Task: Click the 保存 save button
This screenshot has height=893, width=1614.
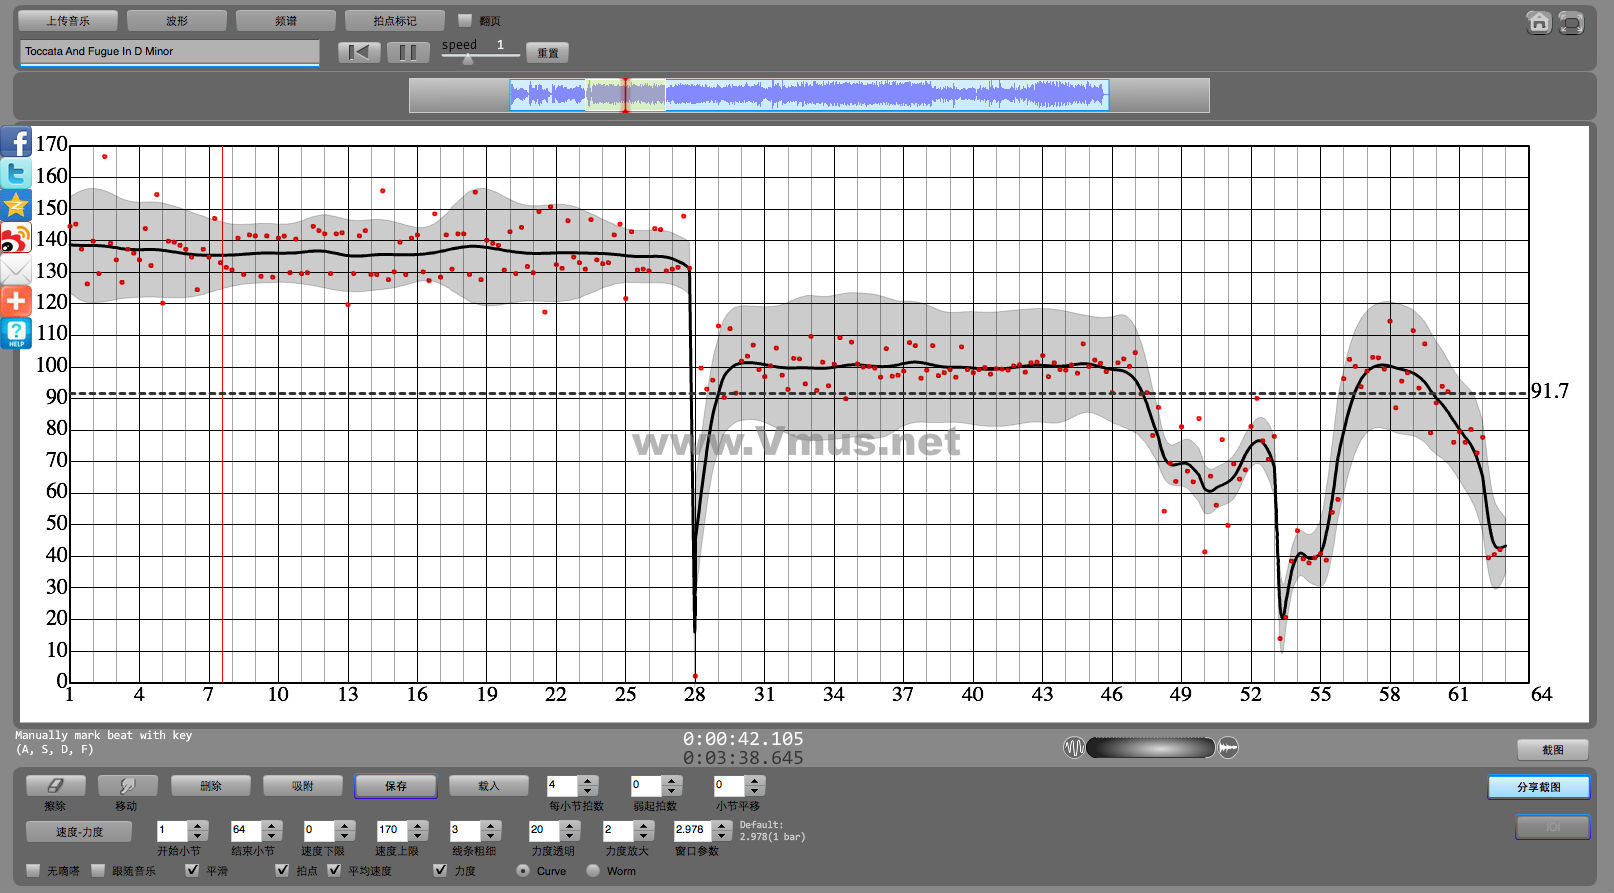Action: [396, 786]
